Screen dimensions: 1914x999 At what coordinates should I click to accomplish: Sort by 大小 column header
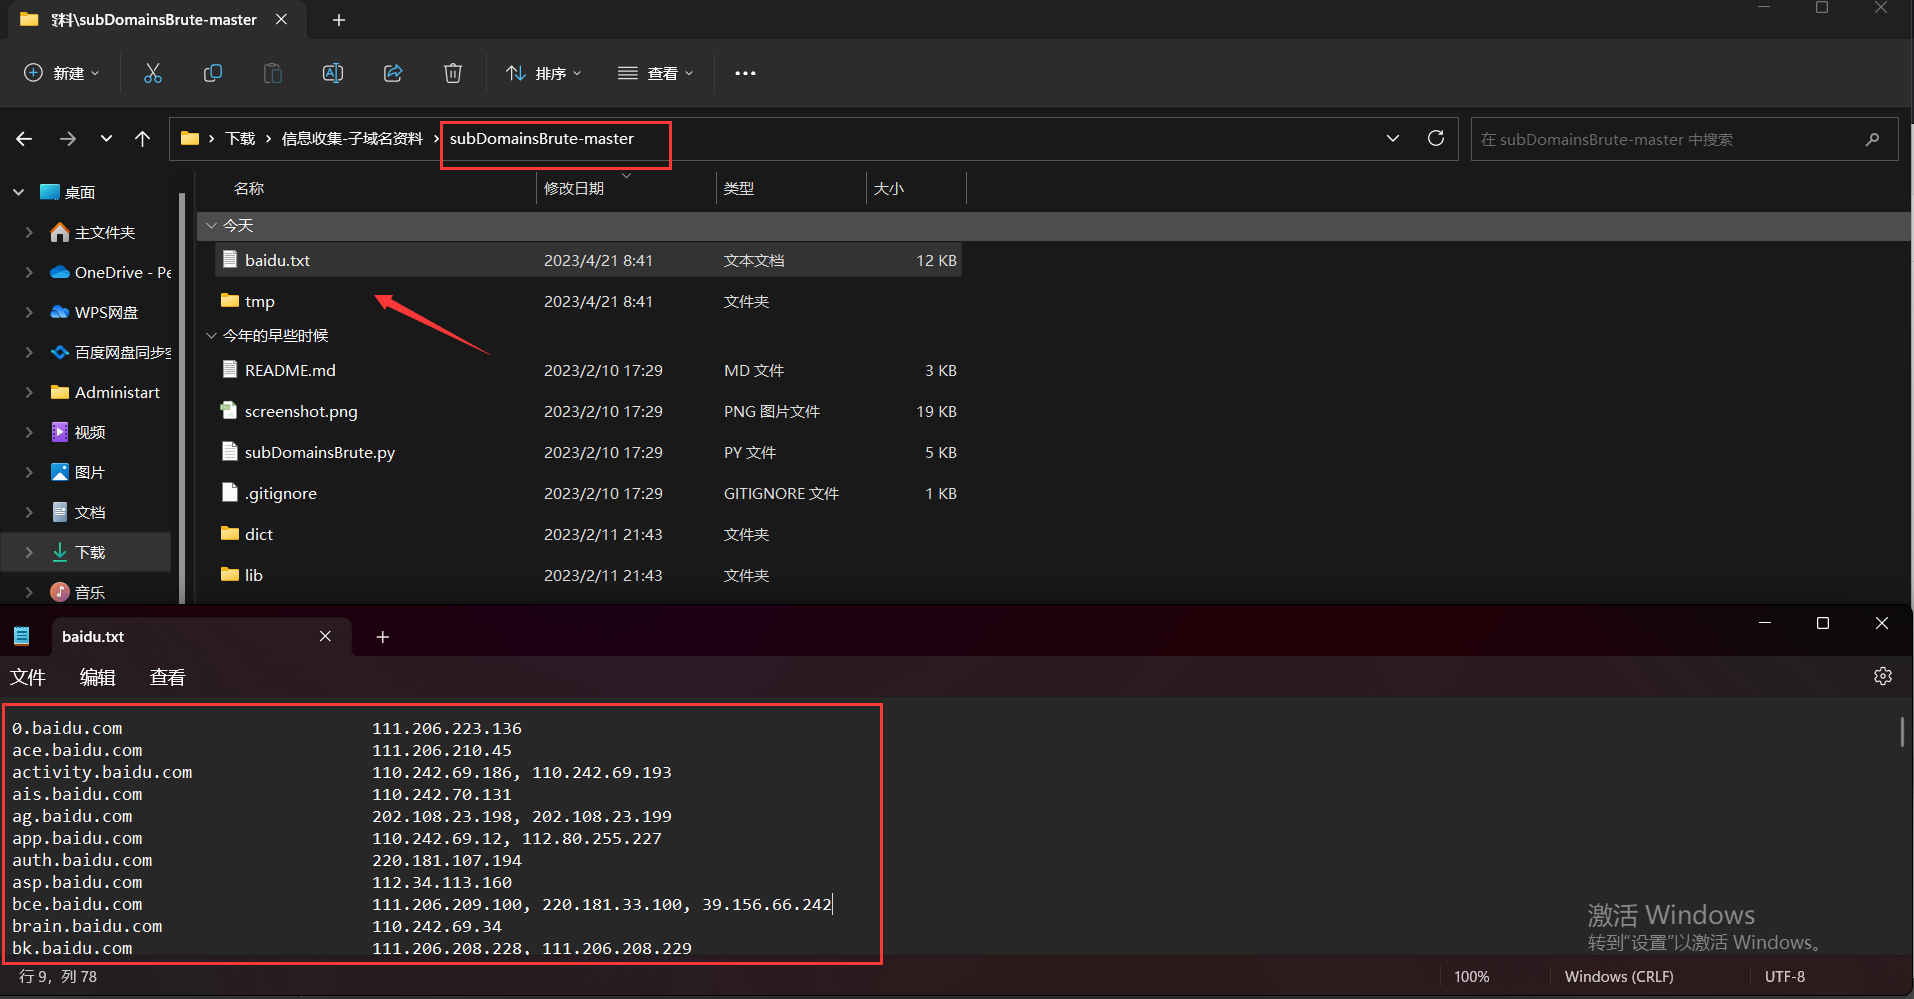click(x=889, y=188)
